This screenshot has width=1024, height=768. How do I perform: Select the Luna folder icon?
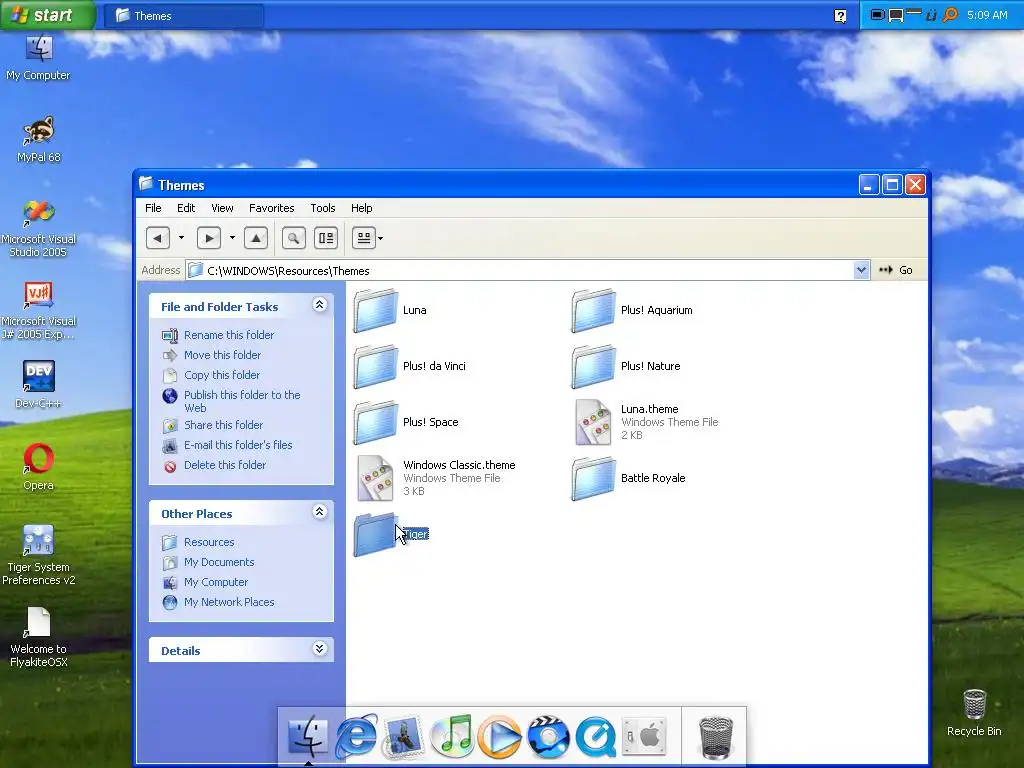pyautogui.click(x=376, y=311)
